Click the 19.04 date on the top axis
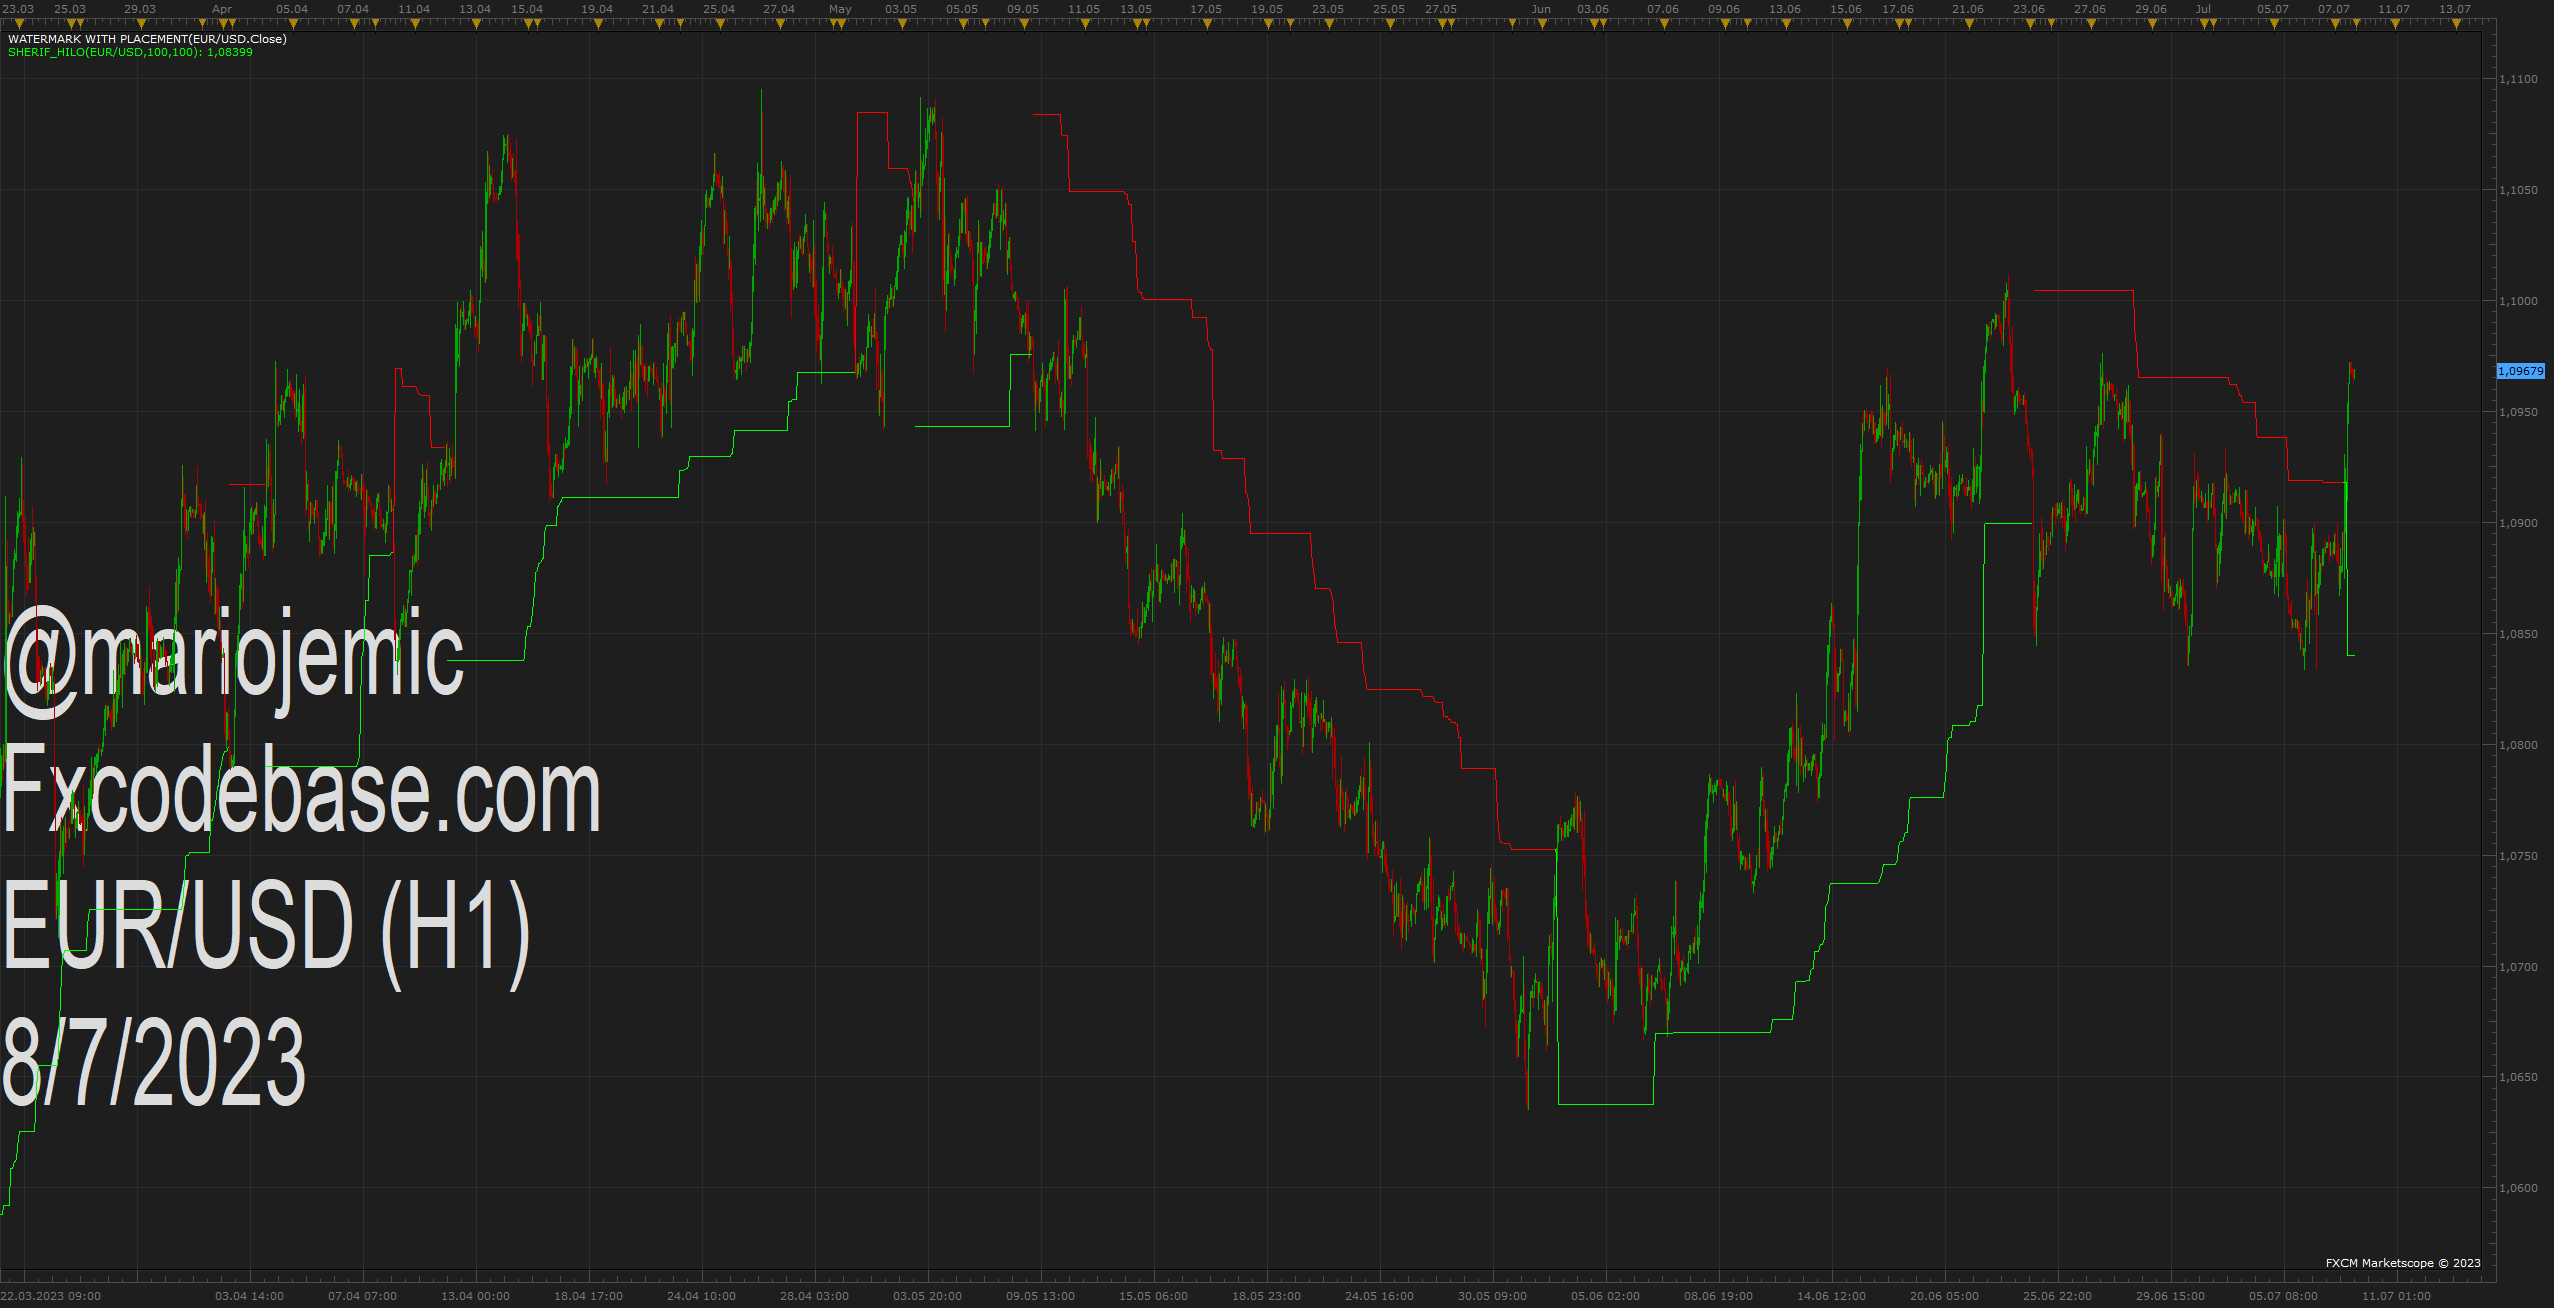Image resolution: width=2554 pixels, height=1308 pixels. [597, 9]
